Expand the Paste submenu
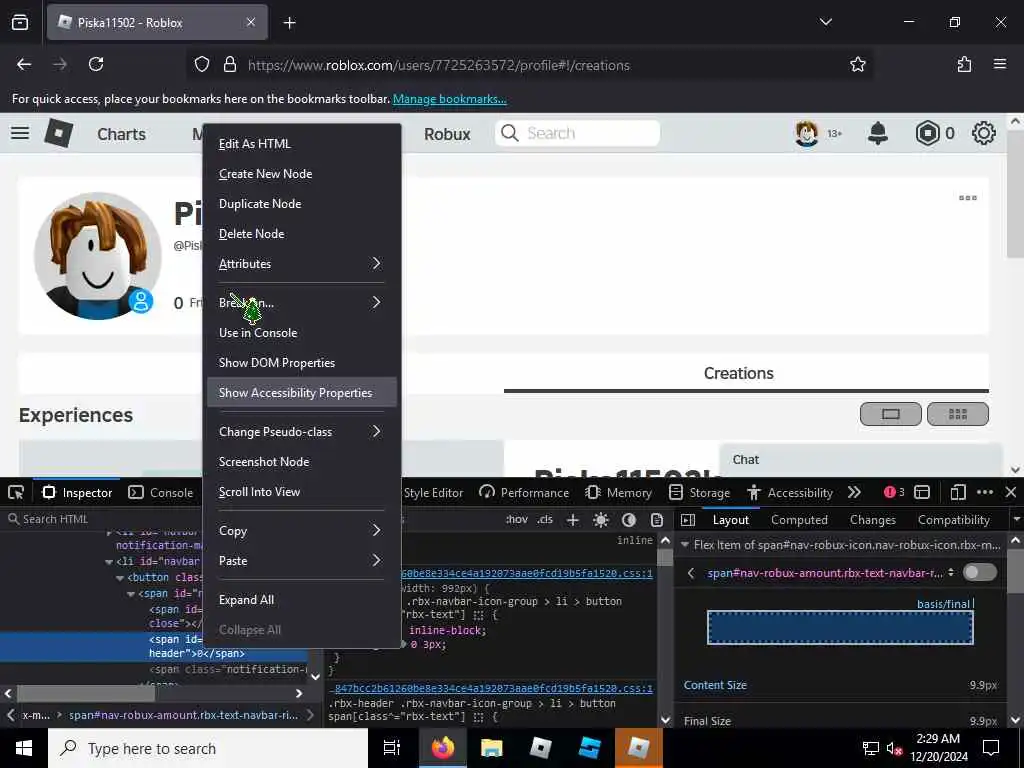This screenshot has height=768, width=1024. coord(301,560)
